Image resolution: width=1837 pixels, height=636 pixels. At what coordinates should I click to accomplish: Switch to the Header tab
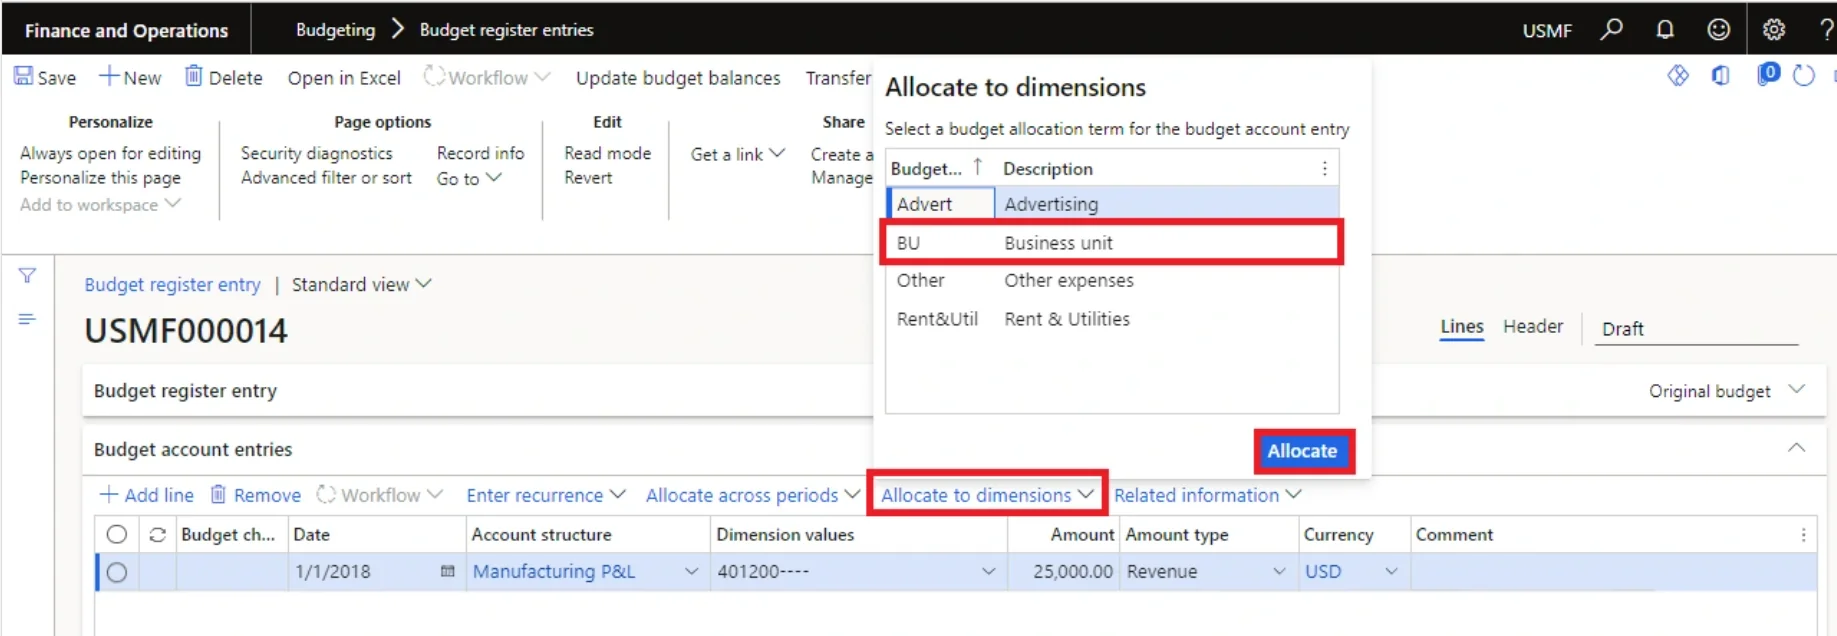coord(1532,327)
